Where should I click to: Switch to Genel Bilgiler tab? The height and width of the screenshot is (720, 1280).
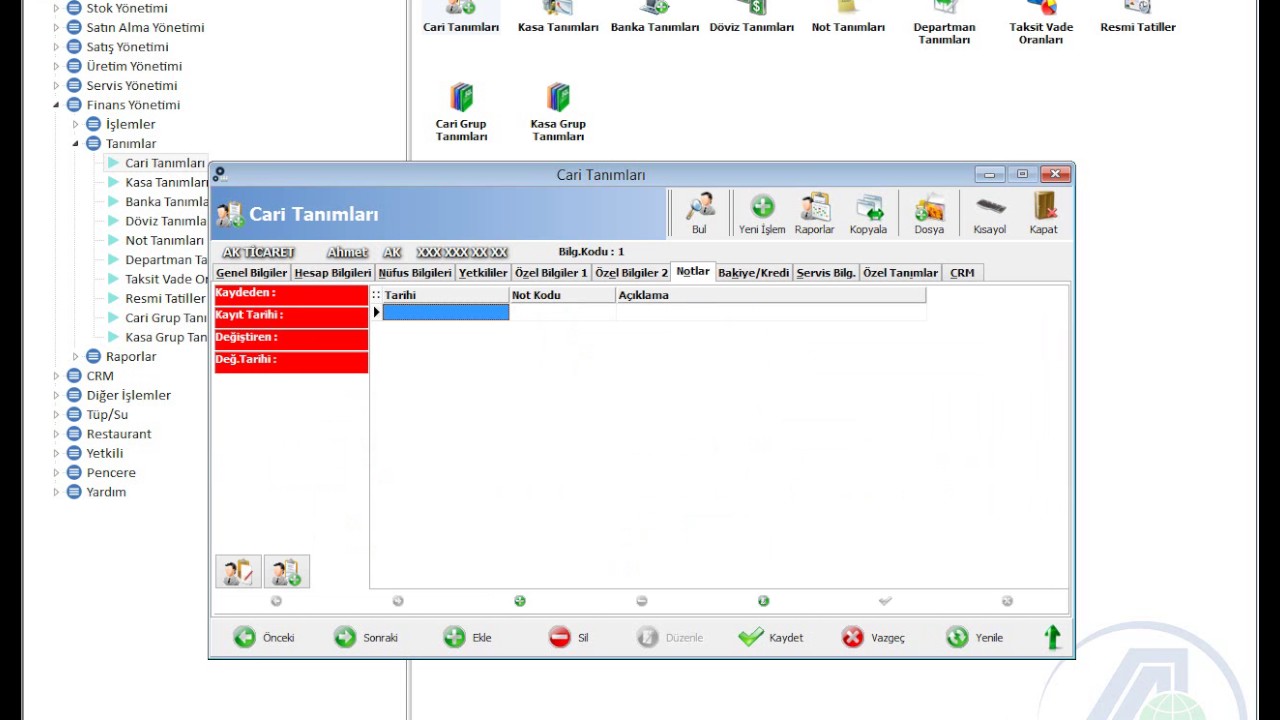[252, 273]
